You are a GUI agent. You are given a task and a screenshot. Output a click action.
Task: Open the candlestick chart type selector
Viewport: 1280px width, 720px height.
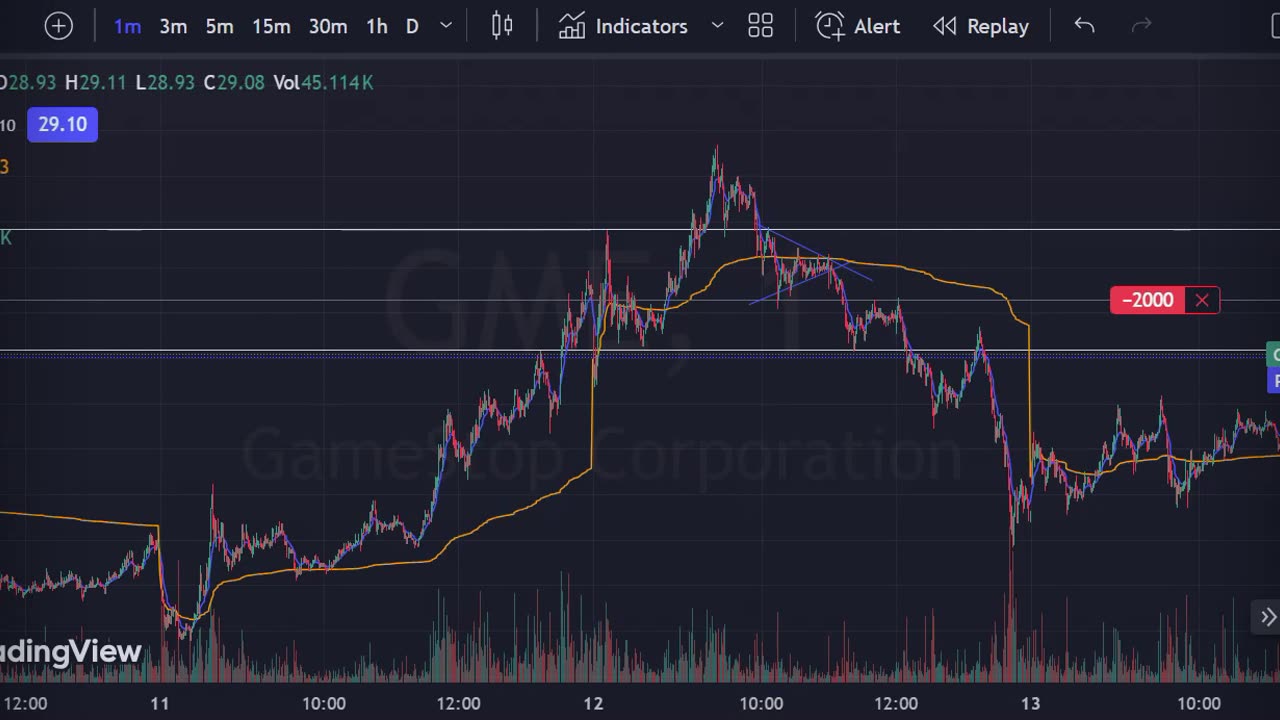click(502, 26)
